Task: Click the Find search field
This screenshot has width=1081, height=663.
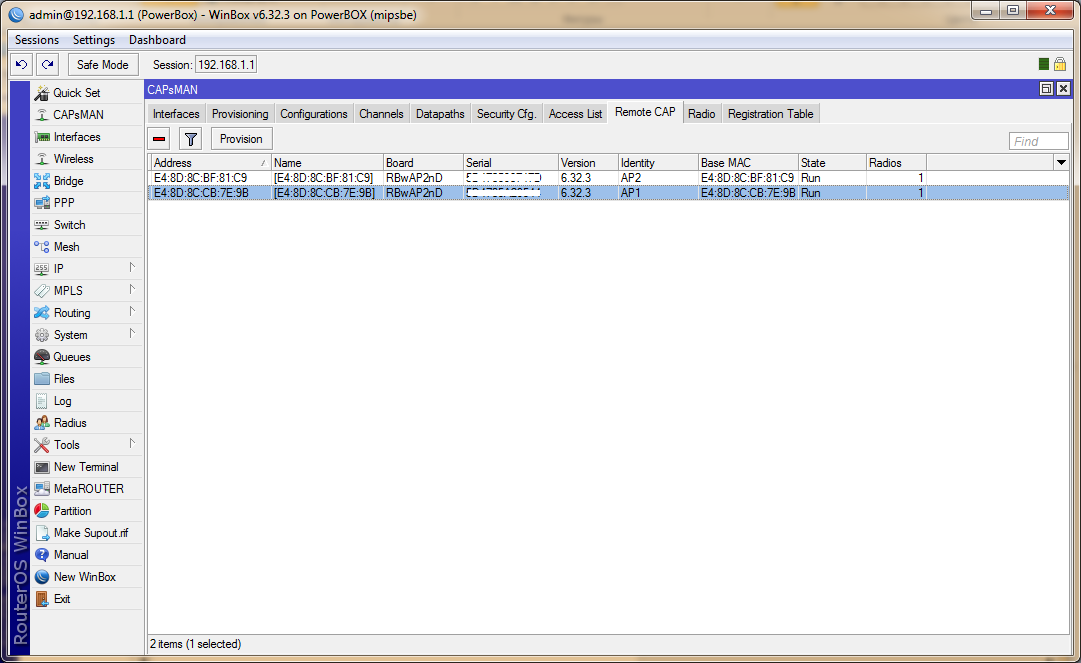Action: 1038,141
